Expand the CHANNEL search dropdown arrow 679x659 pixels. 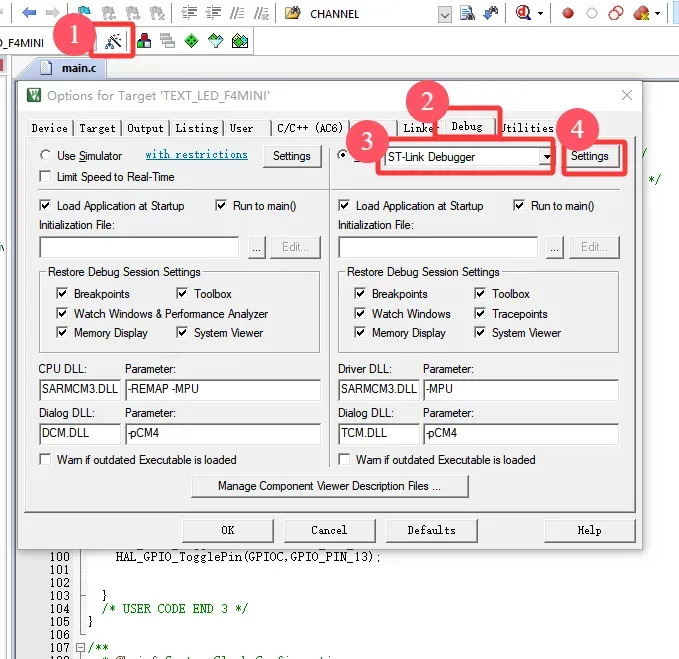[445, 13]
